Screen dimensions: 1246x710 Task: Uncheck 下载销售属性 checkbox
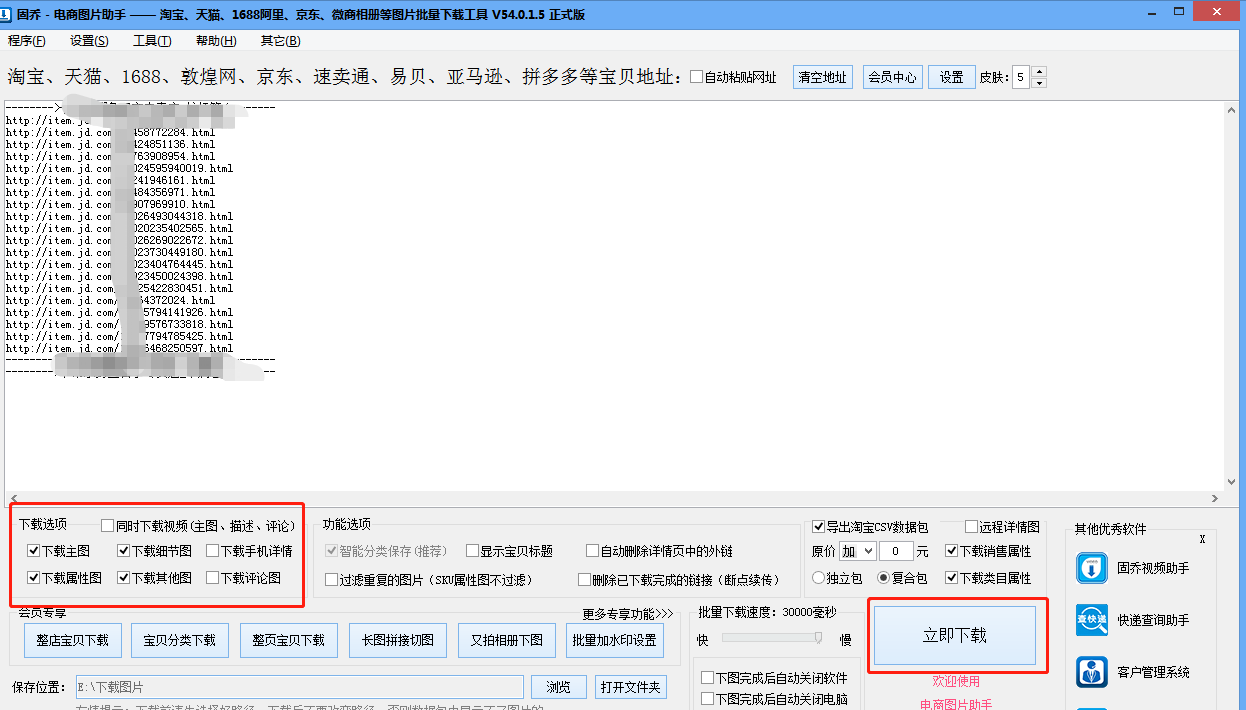(951, 551)
